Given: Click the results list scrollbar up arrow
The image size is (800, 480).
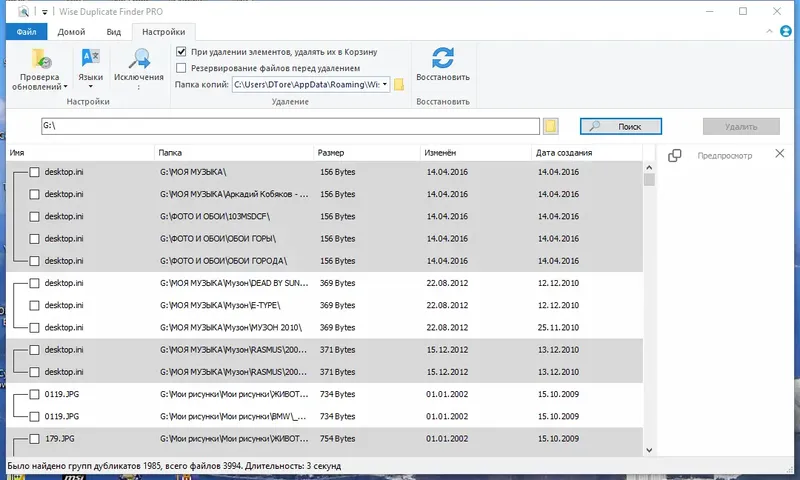Looking at the screenshot, I should [649, 167].
